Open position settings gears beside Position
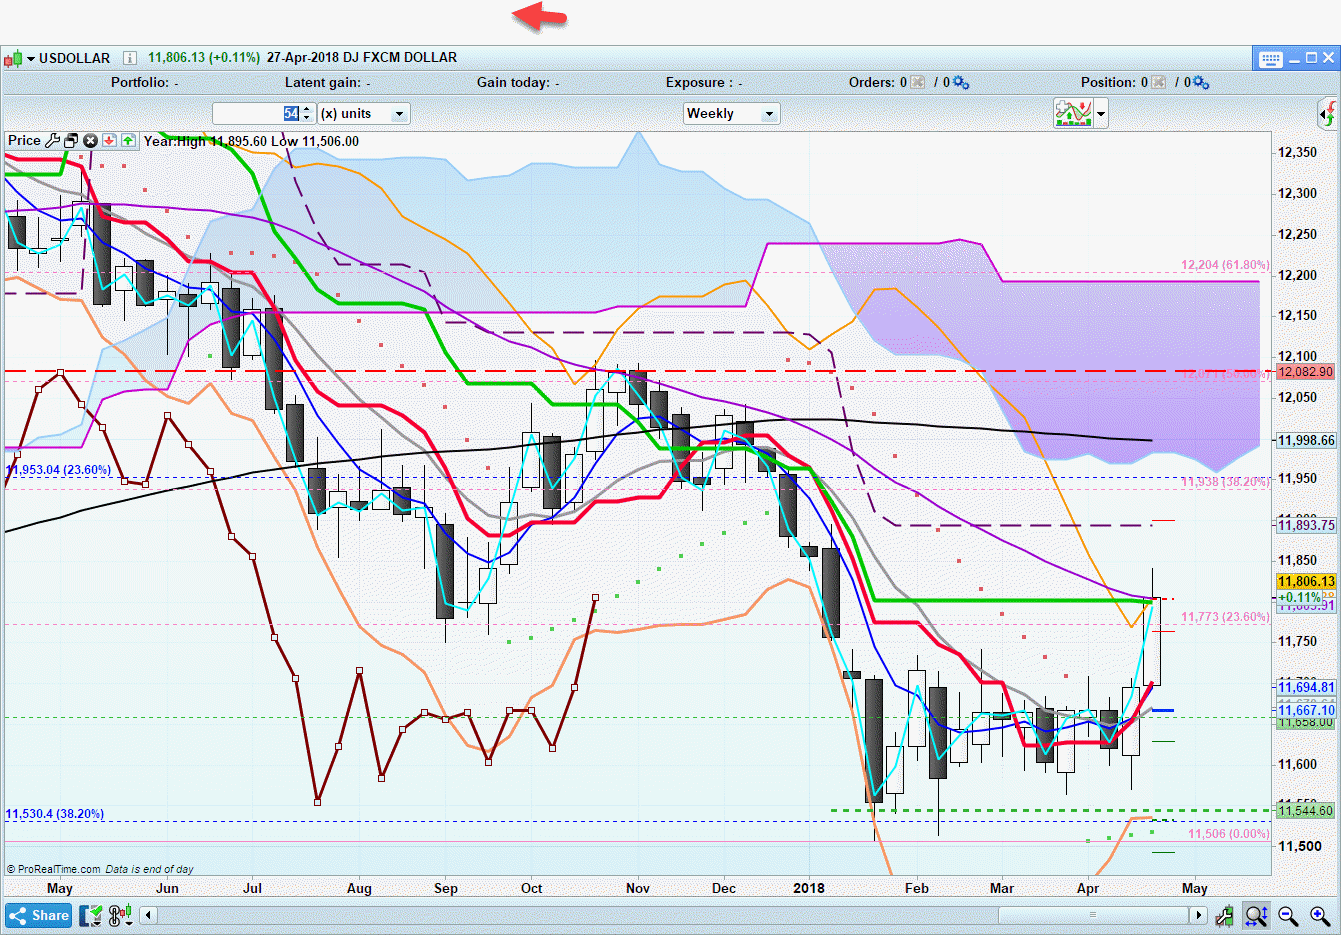 [x=1200, y=82]
